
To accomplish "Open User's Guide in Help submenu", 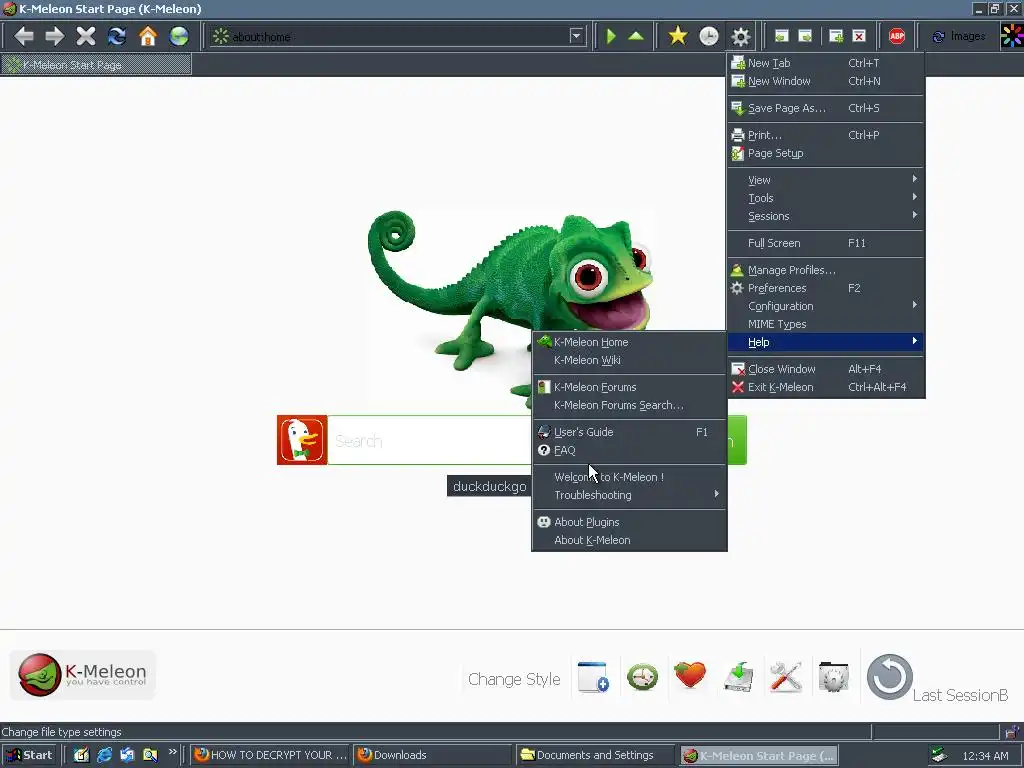I will [630, 432].
